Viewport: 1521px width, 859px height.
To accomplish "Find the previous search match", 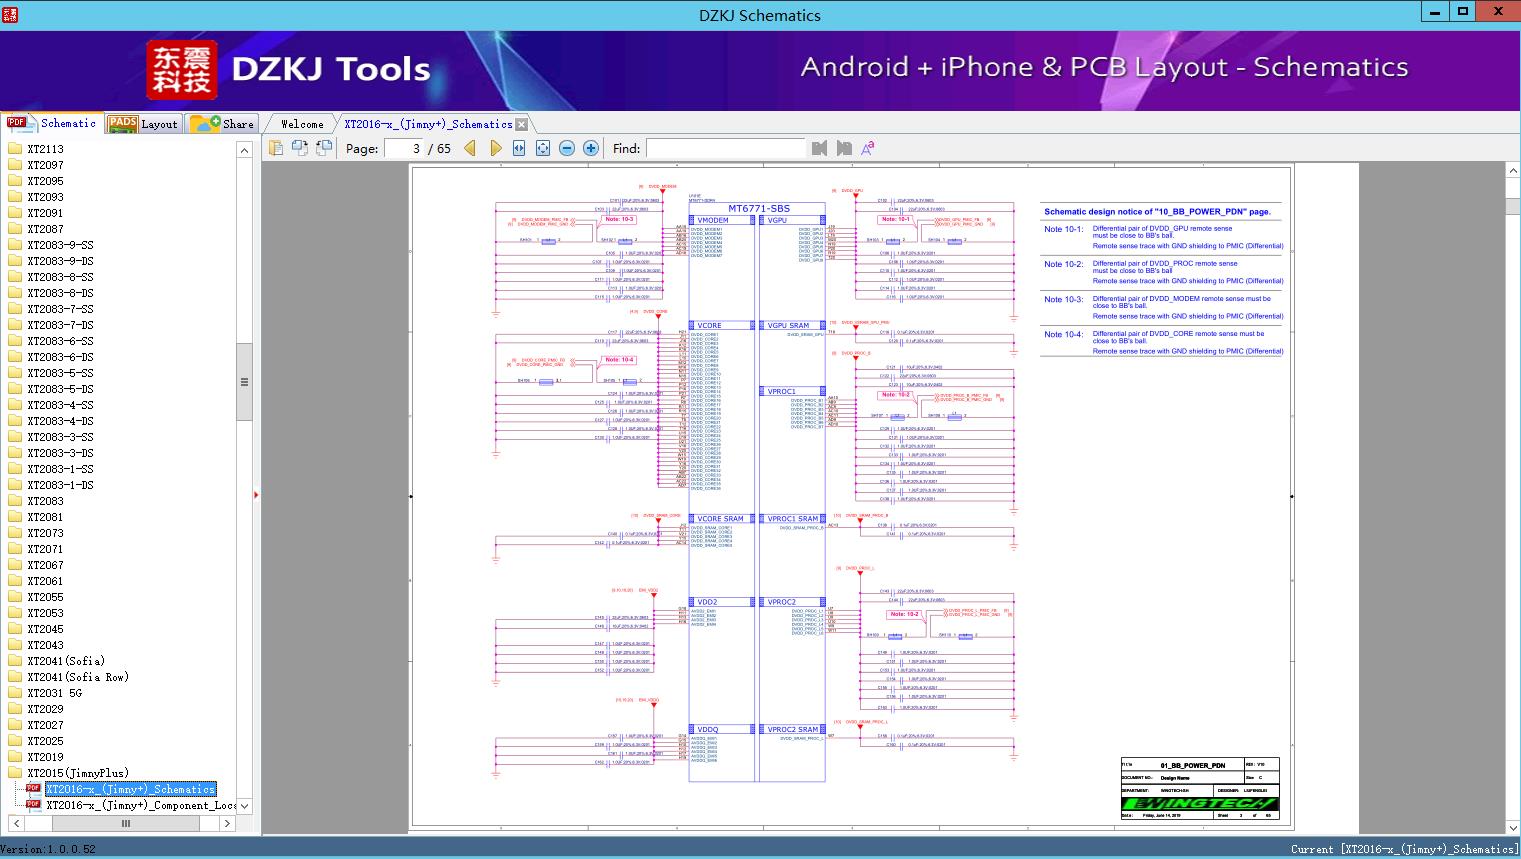I will coord(820,148).
